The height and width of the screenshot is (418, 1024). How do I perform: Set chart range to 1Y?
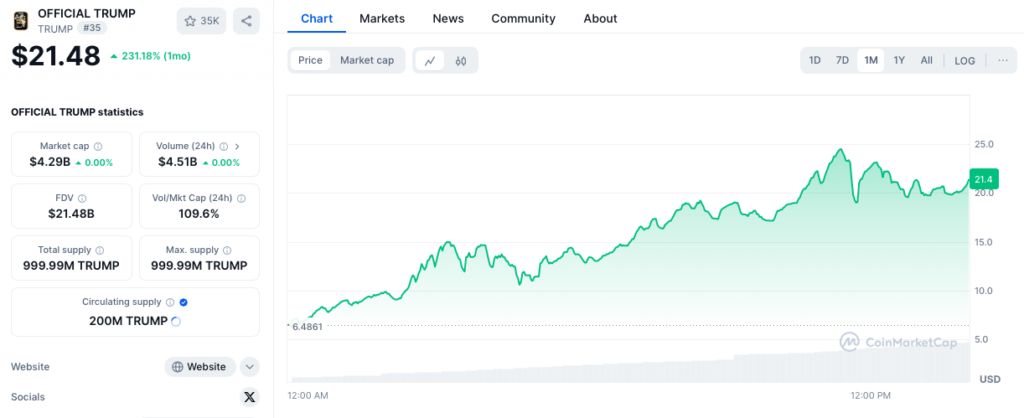point(899,61)
